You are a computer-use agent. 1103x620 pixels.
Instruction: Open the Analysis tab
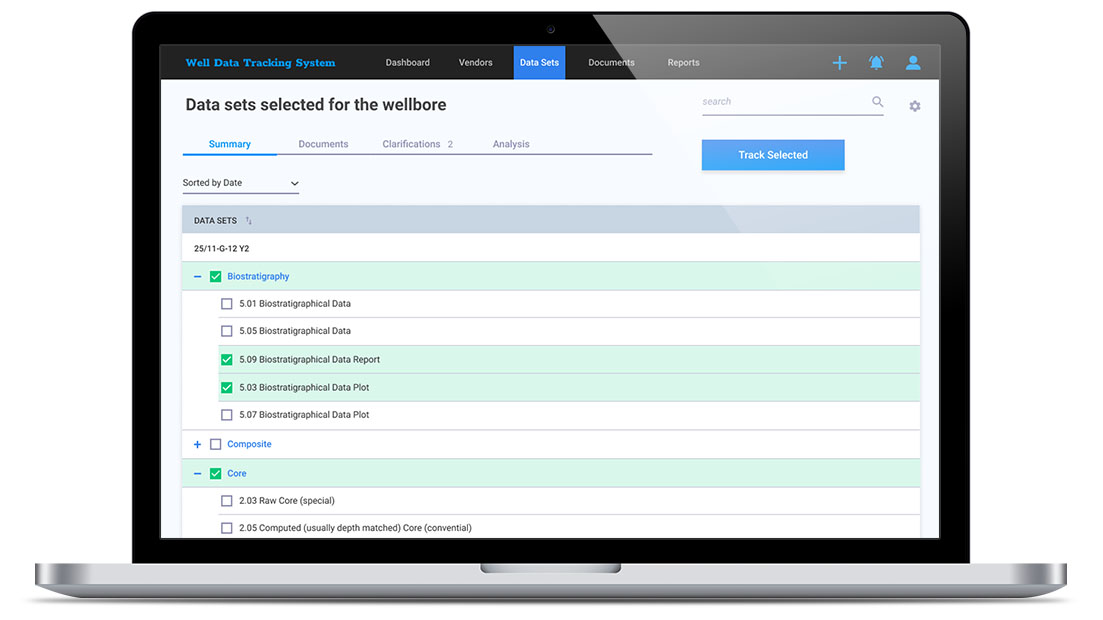coord(511,144)
